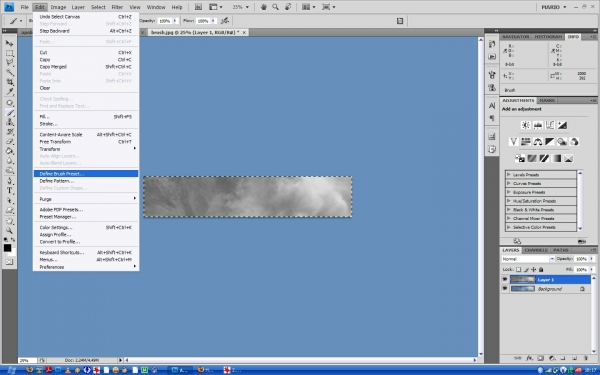Select the Hand tool in toolbox
This screenshot has height=375, width=600.
click(x=9, y=221)
